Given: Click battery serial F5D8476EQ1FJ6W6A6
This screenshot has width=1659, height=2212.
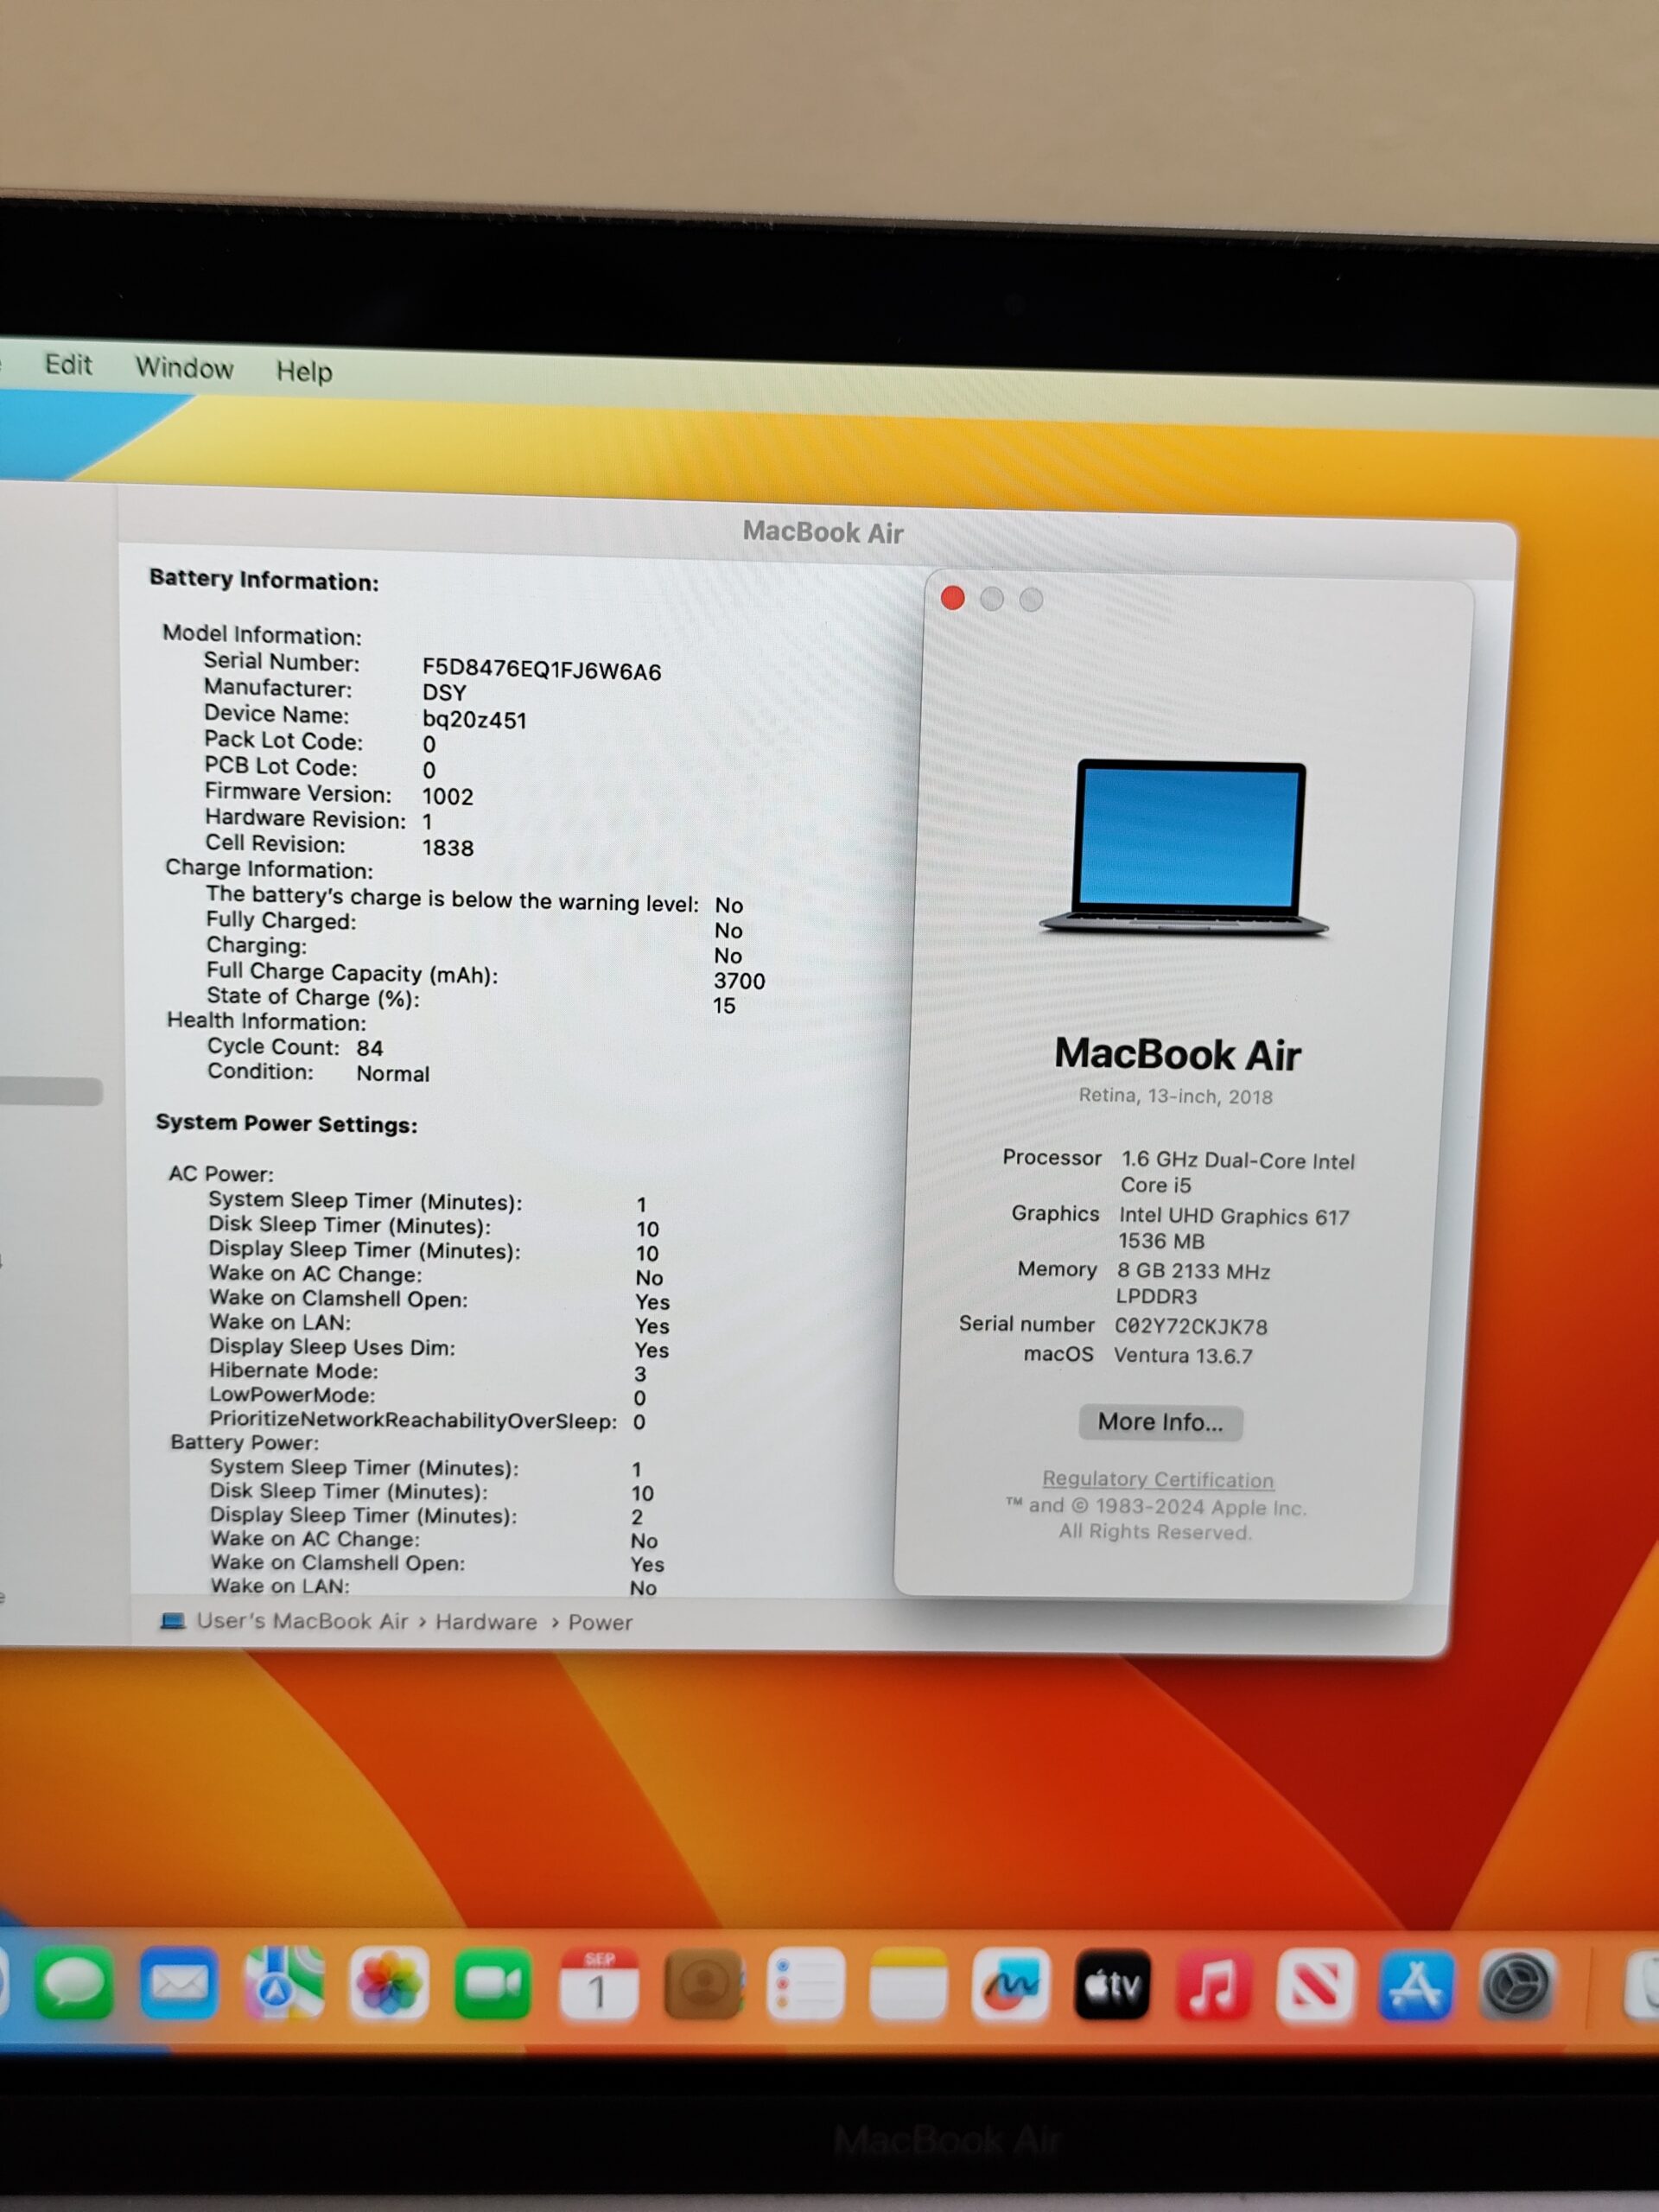Looking at the screenshot, I should click(x=541, y=670).
